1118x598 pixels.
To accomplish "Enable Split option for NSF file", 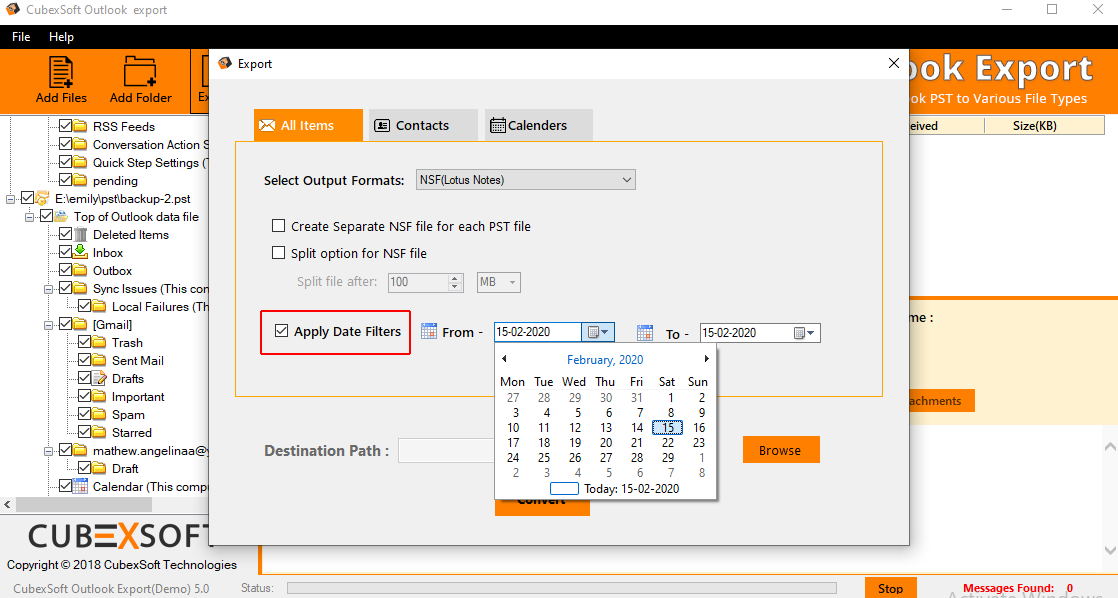I will 279,254.
